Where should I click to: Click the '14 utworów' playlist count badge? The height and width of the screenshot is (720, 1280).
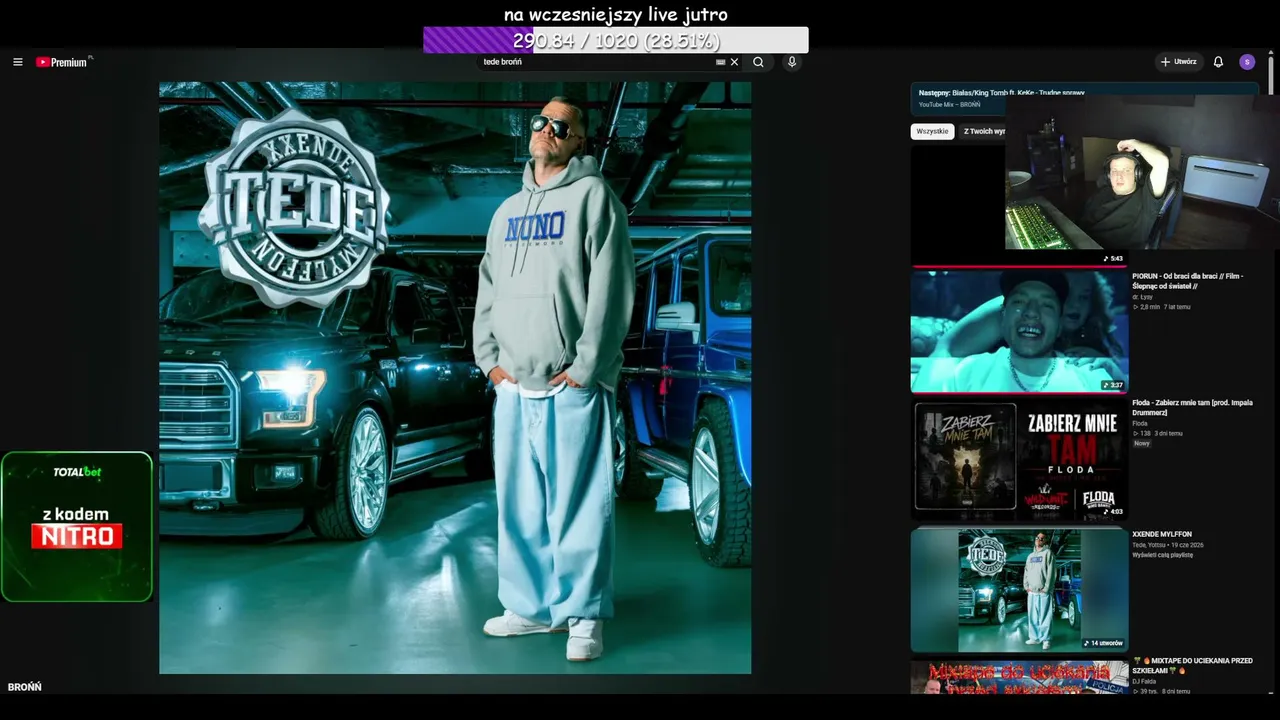[x=1104, y=643]
